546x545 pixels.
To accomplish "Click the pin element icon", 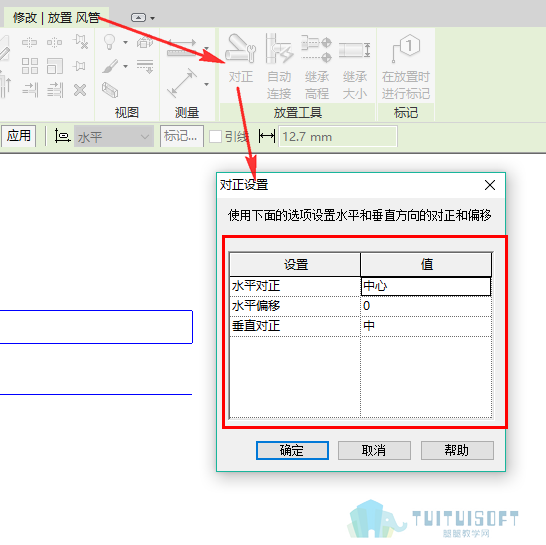I will [80, 66].
